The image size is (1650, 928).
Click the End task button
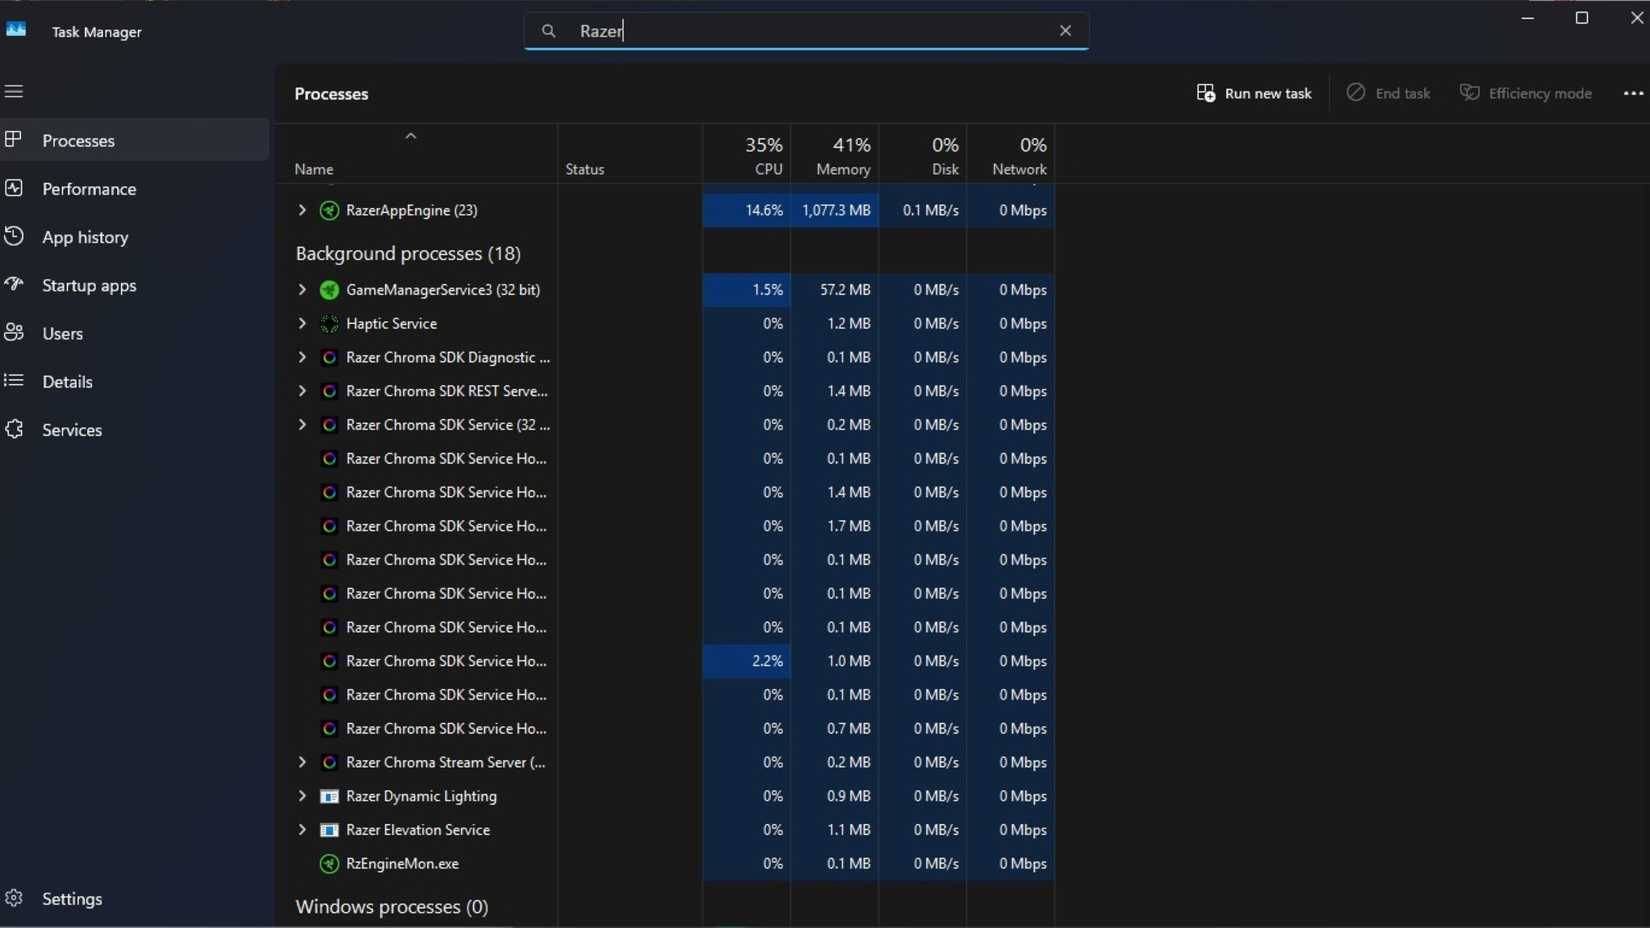point(1388,93)
